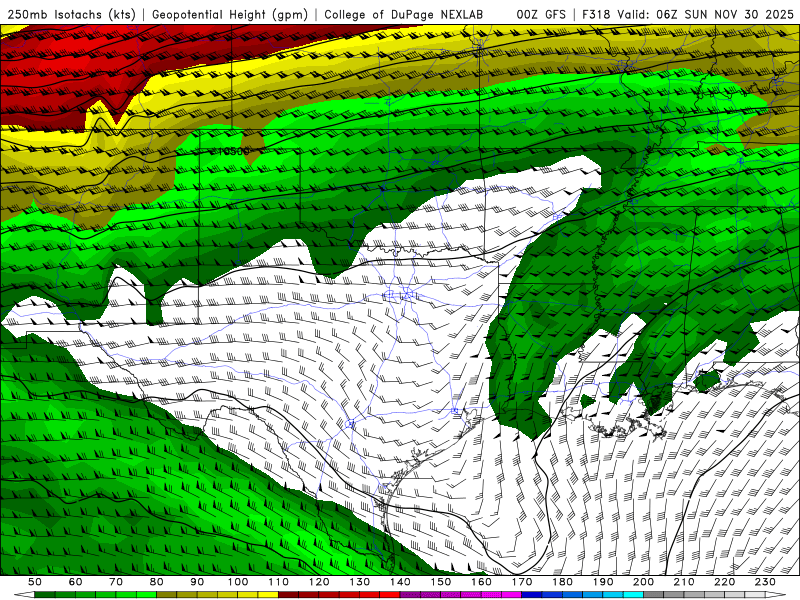Click the legend value '130'
This screenshot has height=600, width=800.
(x=360, y=582)
